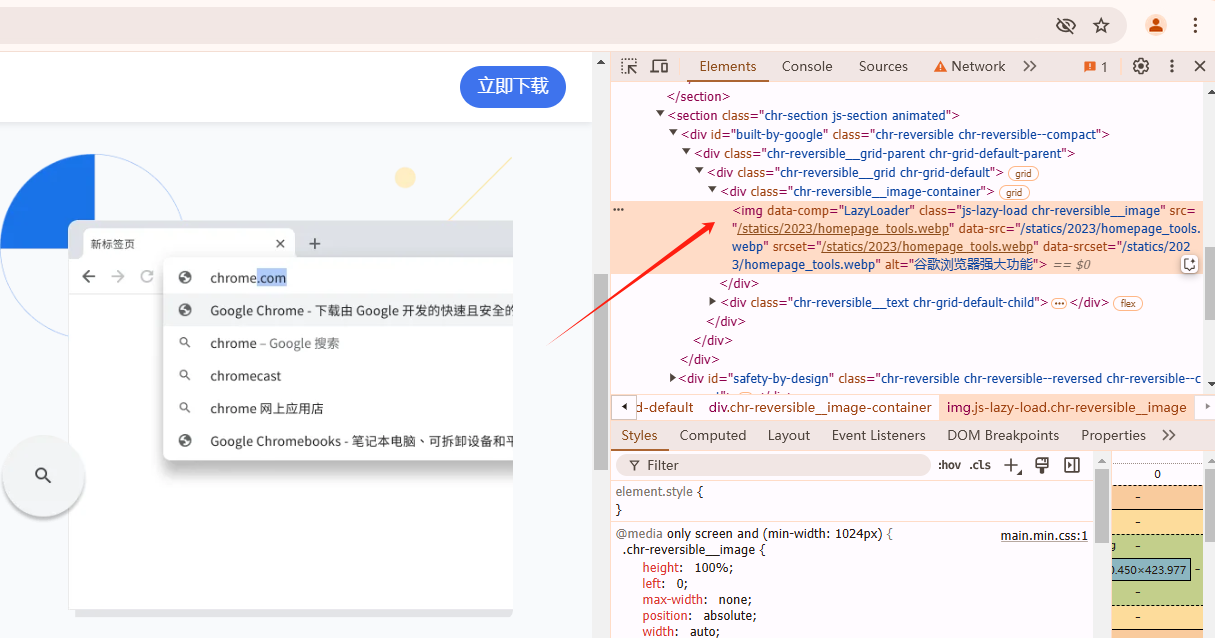Click the new style rule plus icon

click(x=1013, y=465)
